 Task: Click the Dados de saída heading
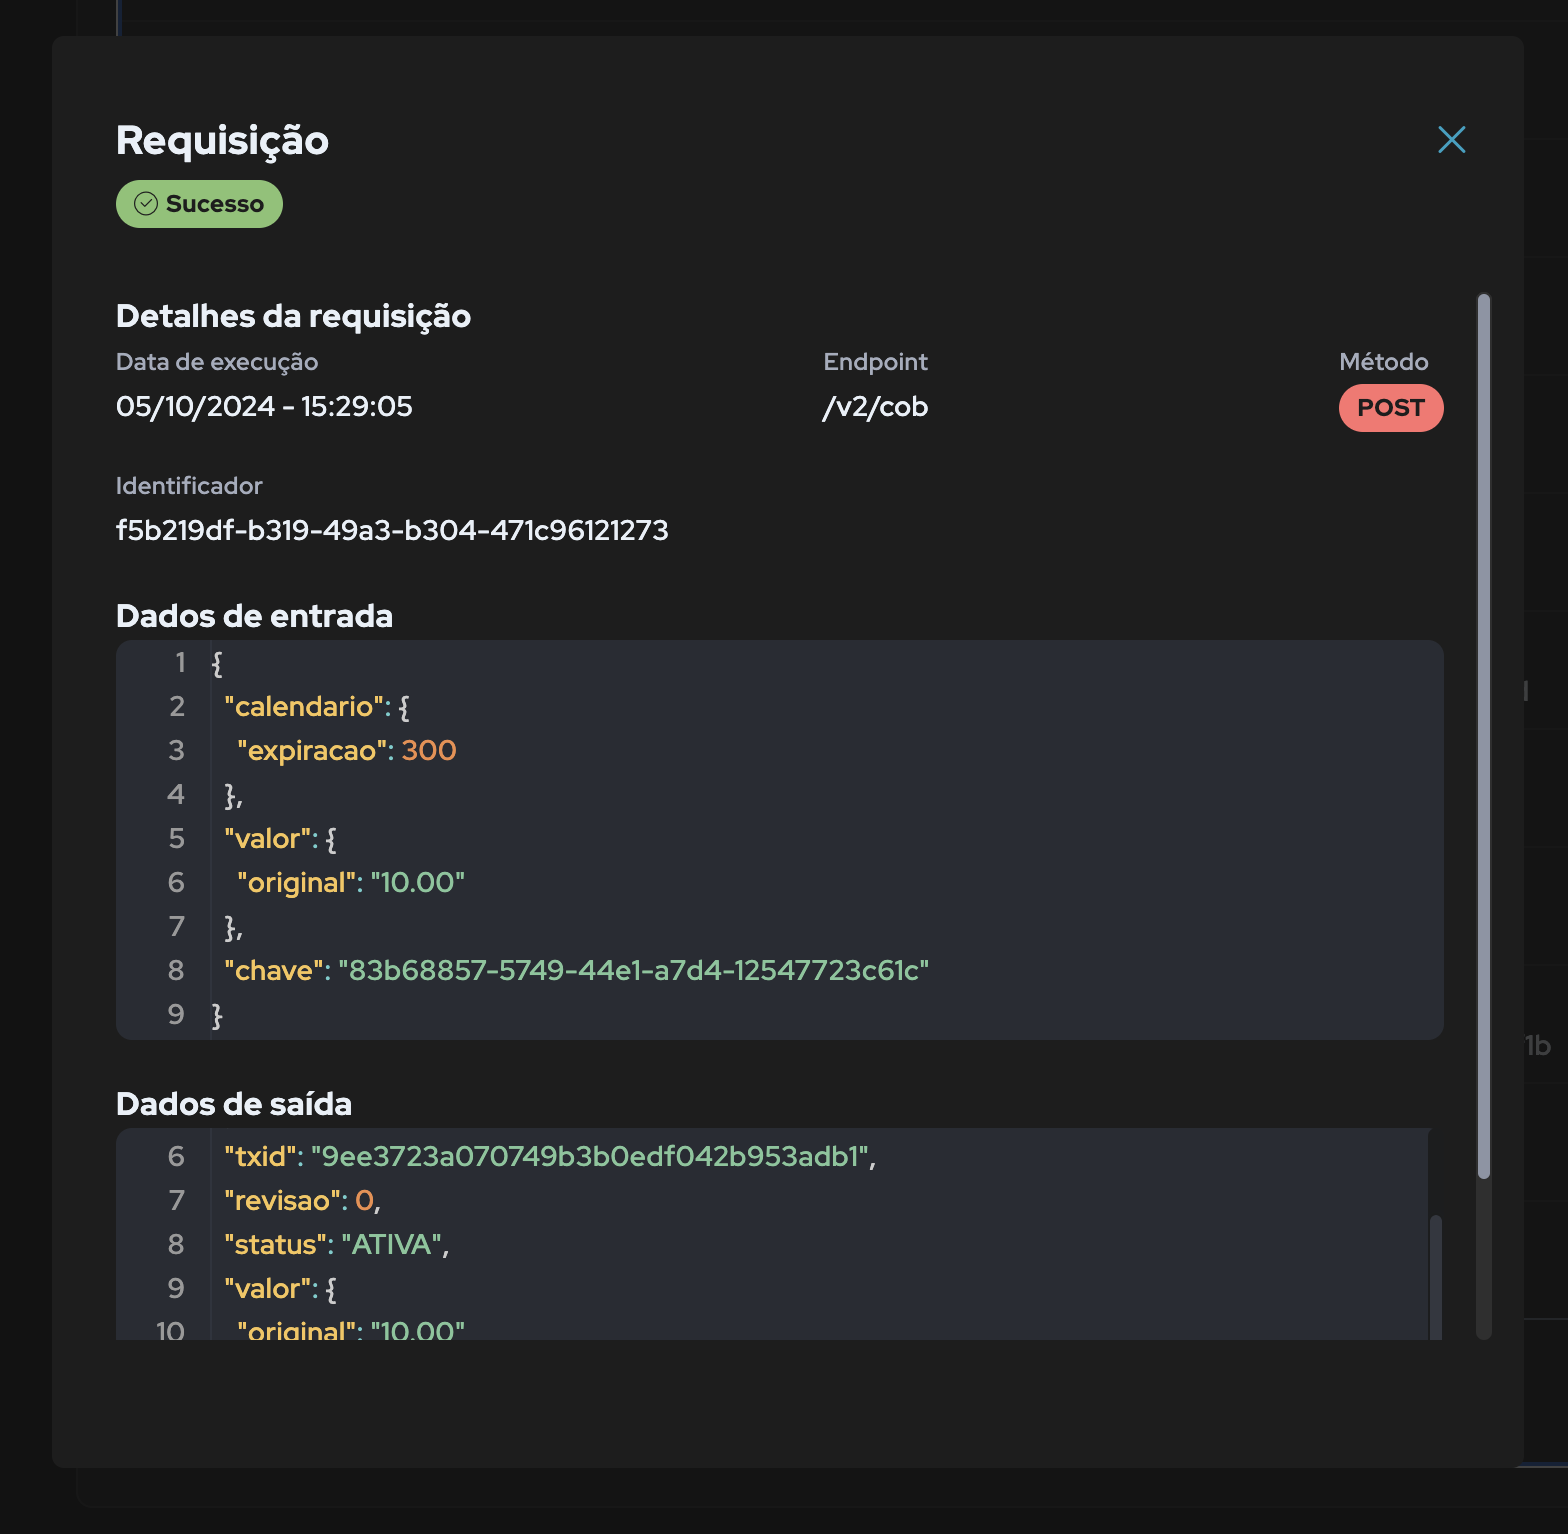[x=234, y=1104]
